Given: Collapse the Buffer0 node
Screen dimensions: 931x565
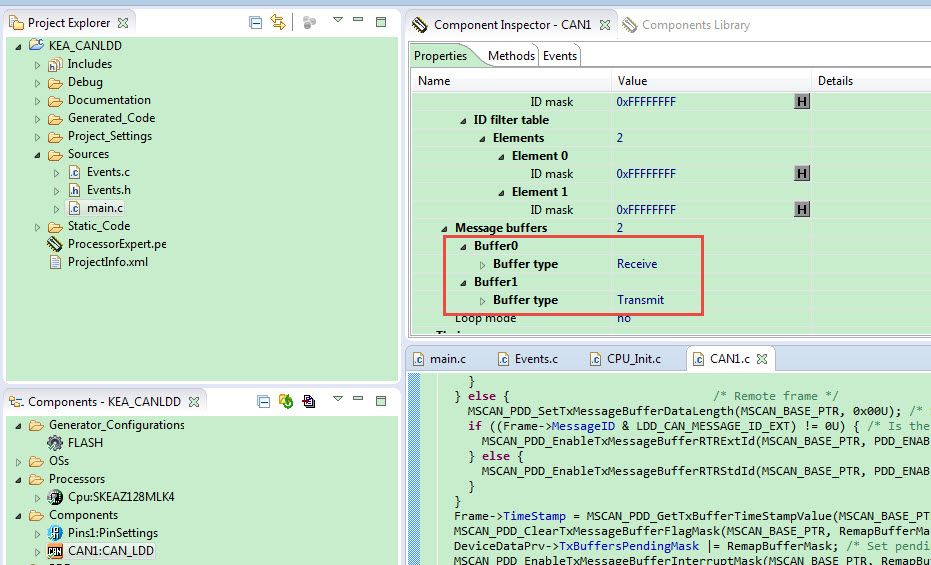Looking at the screenshot, I should coord(463,247).
